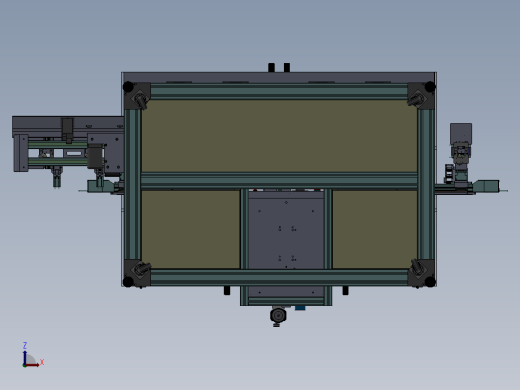Click the left black peg above the frame
520x390 pixels.
click(271, 67)
